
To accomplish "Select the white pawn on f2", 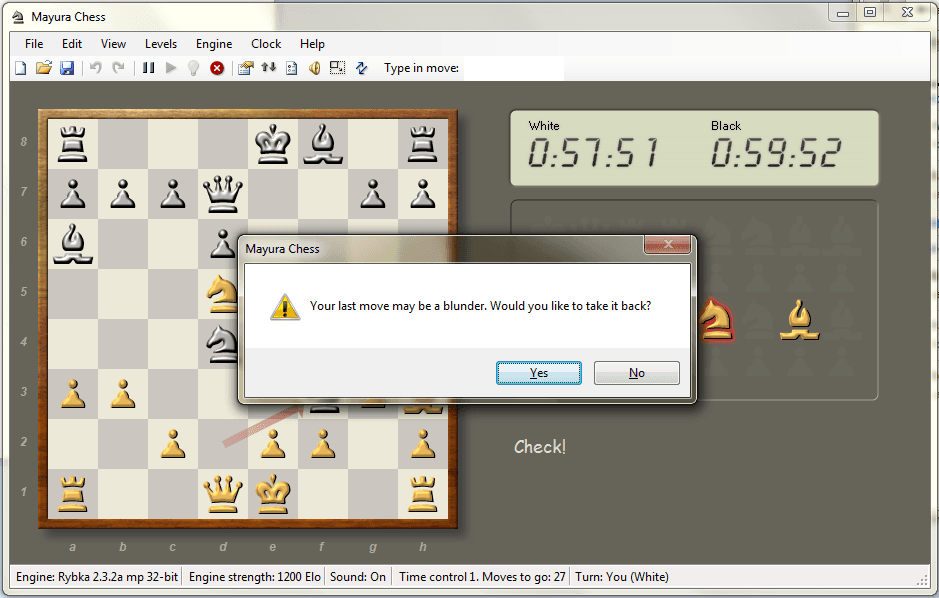I will (x=323, y=444).
